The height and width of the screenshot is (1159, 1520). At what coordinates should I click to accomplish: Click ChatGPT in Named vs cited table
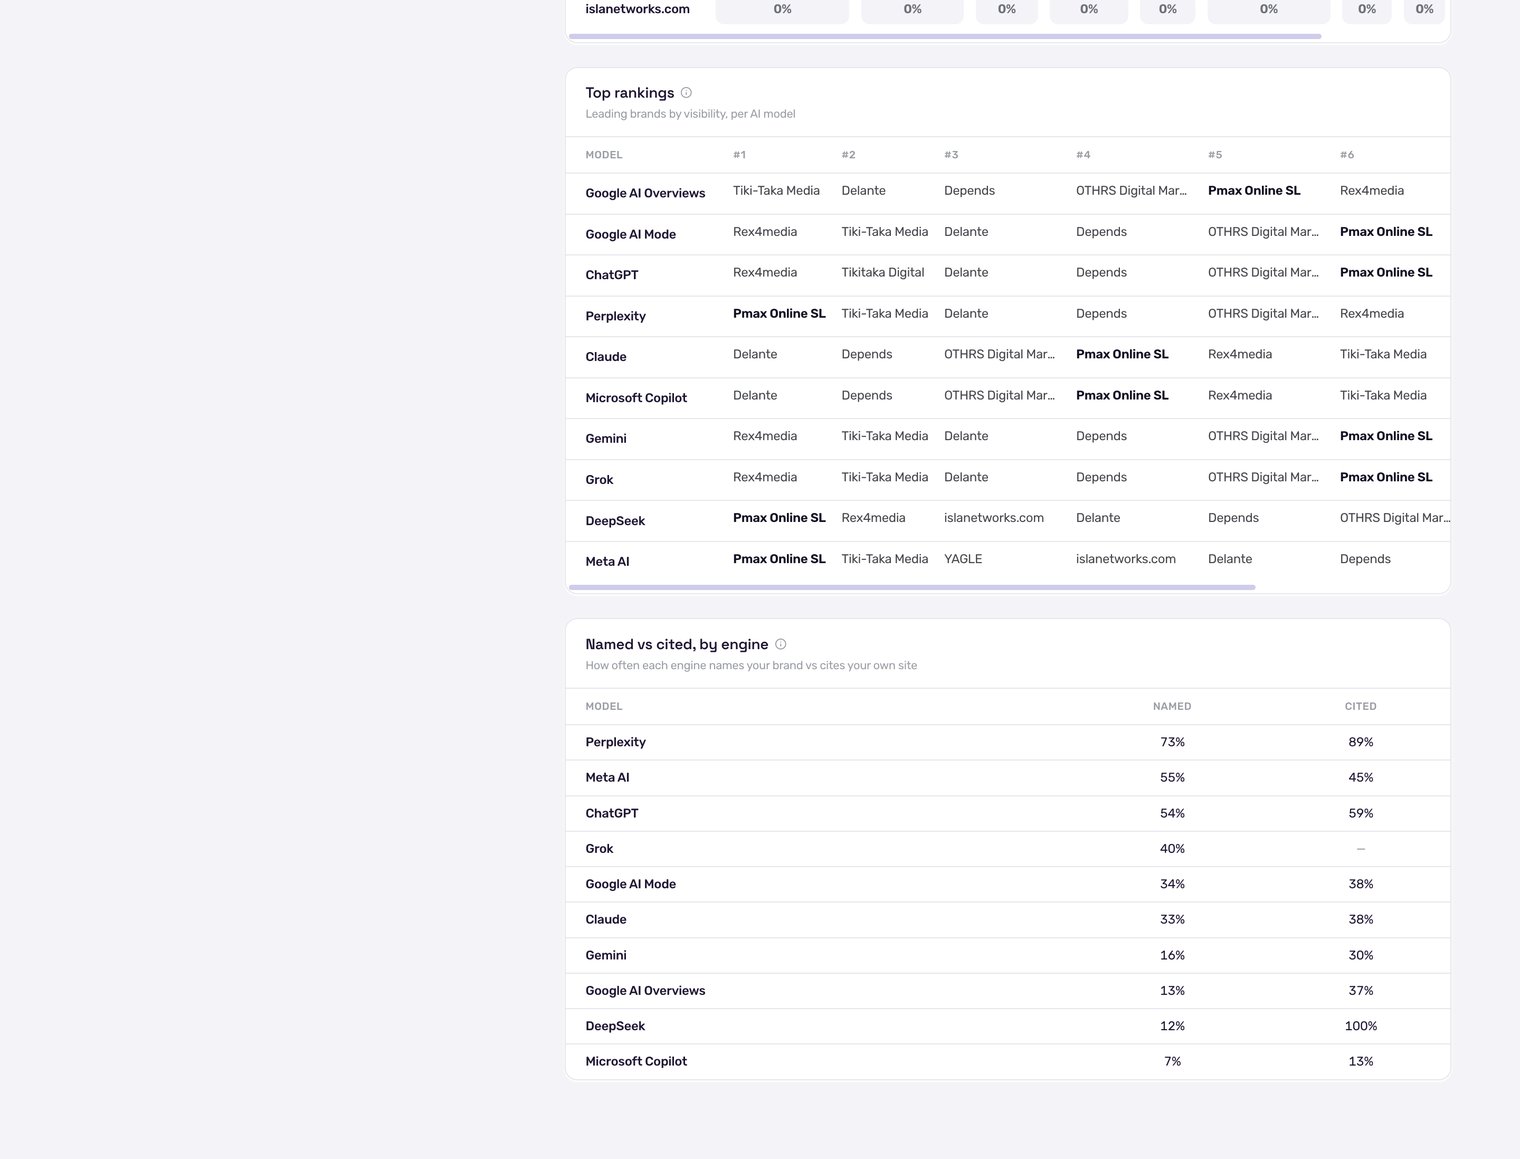coord(611,813)
